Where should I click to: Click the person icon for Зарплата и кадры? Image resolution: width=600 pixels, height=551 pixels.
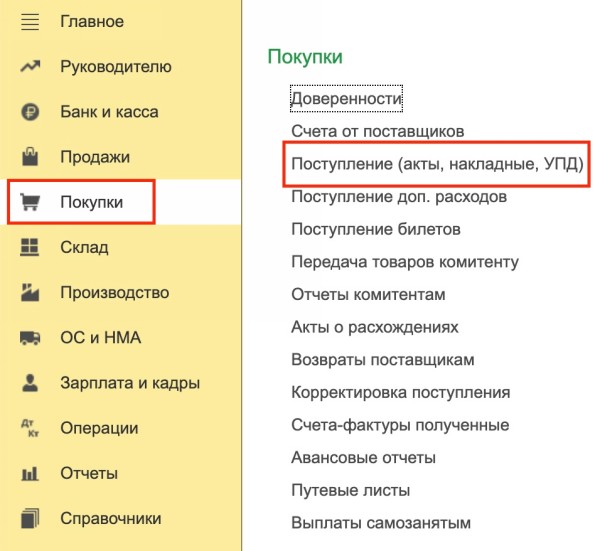coord(30,383)
